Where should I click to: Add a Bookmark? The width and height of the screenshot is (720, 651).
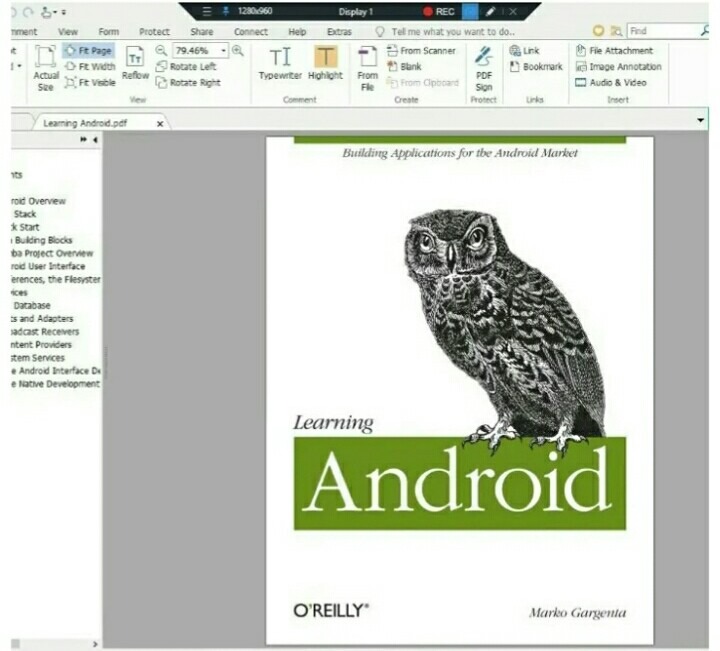tap(536, 67)
